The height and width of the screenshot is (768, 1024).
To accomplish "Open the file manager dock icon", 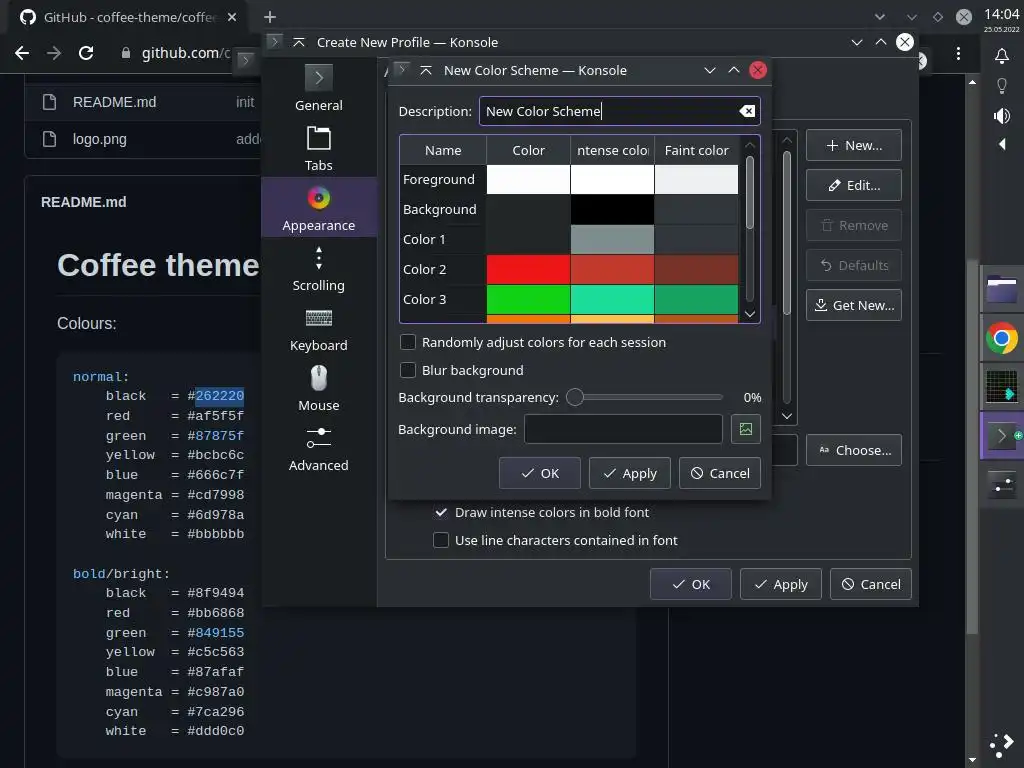I will (1002, 290).
